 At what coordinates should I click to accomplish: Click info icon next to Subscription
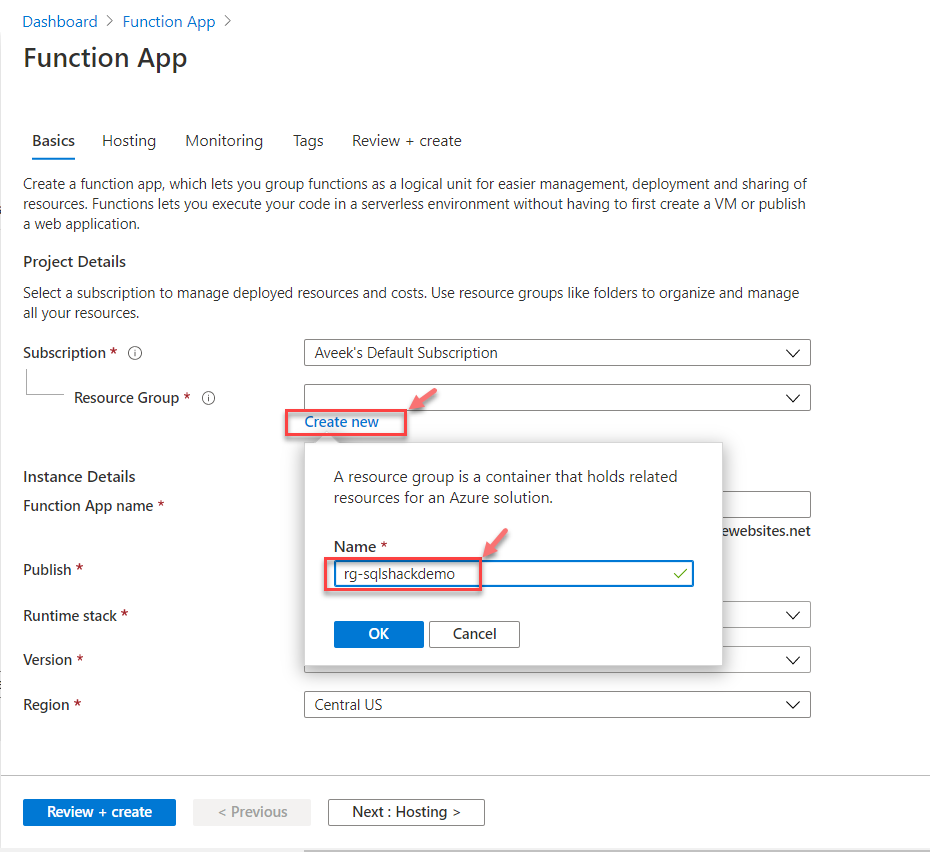[x=135, y=353]
